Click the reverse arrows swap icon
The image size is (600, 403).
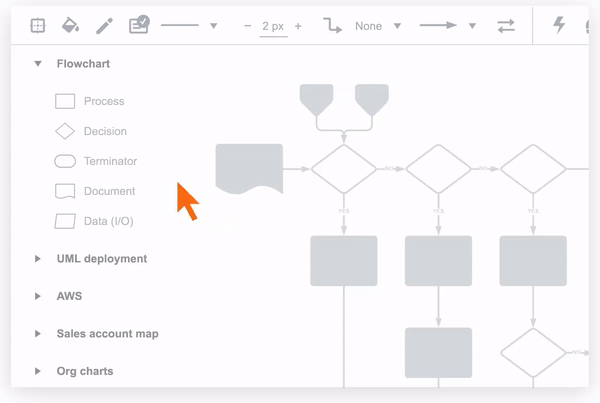click(506, 26)
